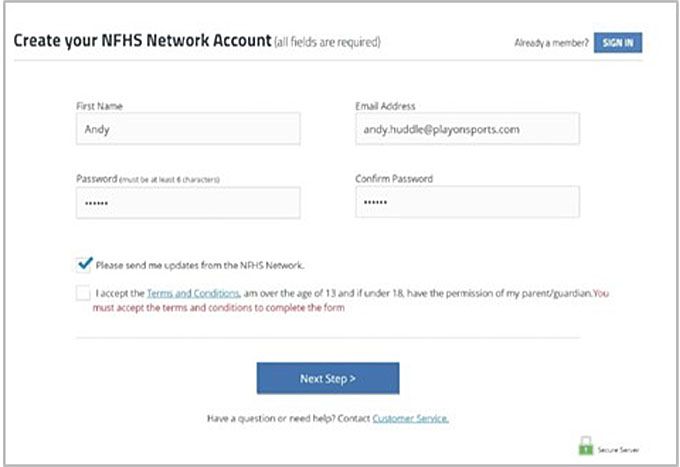Viewport: 680px width, 467px height.
Task: Select the Password input field
Action: [188, 203]
